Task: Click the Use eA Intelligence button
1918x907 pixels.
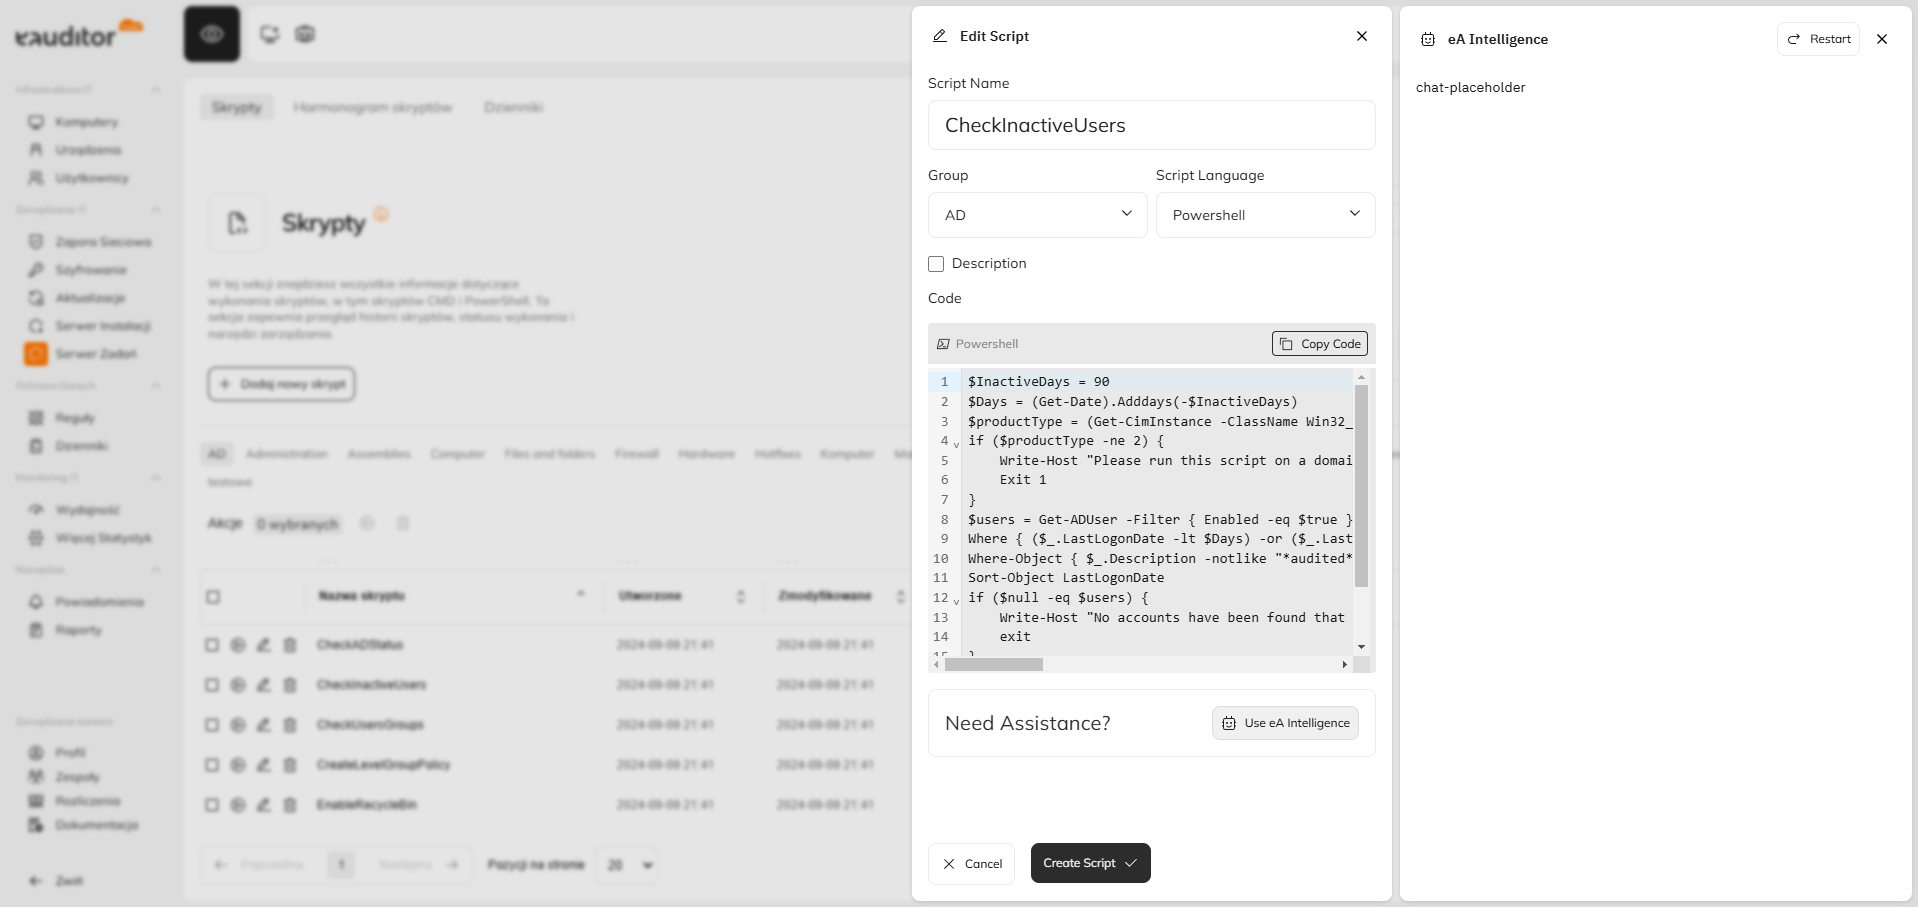Action: [x=1285, y=723]
